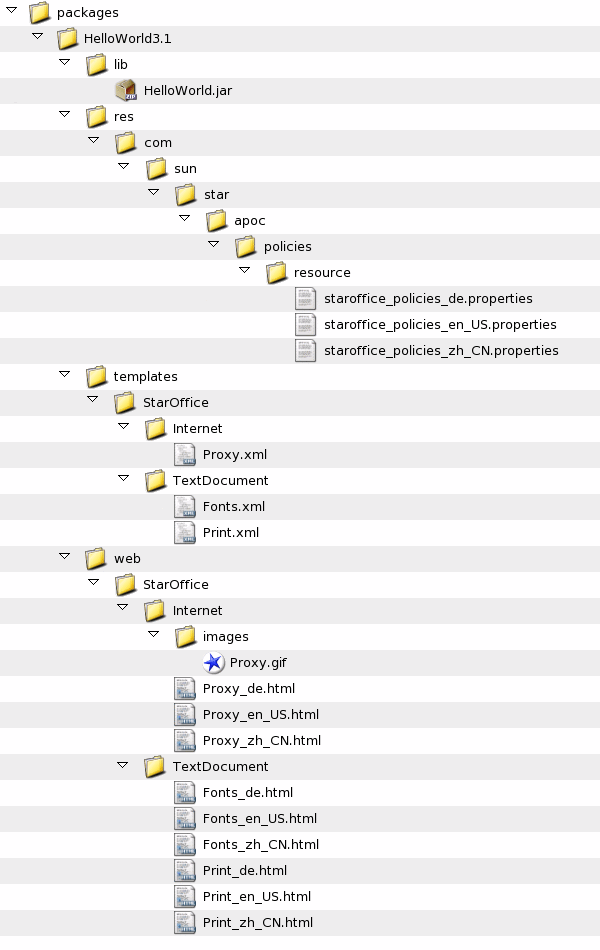Viewport: 600px width, 950px height.
Task: Click the apoc folder icon
Action: coord(216,221)
